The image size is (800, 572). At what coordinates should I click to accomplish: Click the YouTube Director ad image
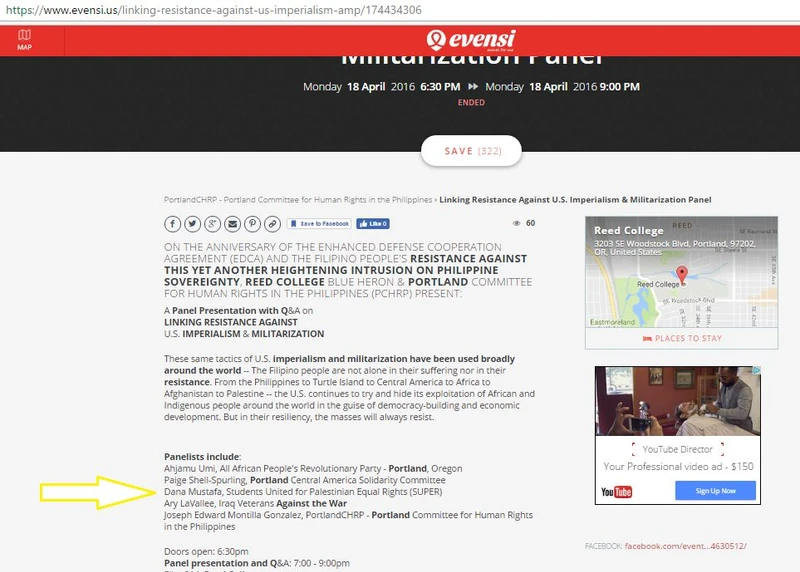tap(678, 401)
